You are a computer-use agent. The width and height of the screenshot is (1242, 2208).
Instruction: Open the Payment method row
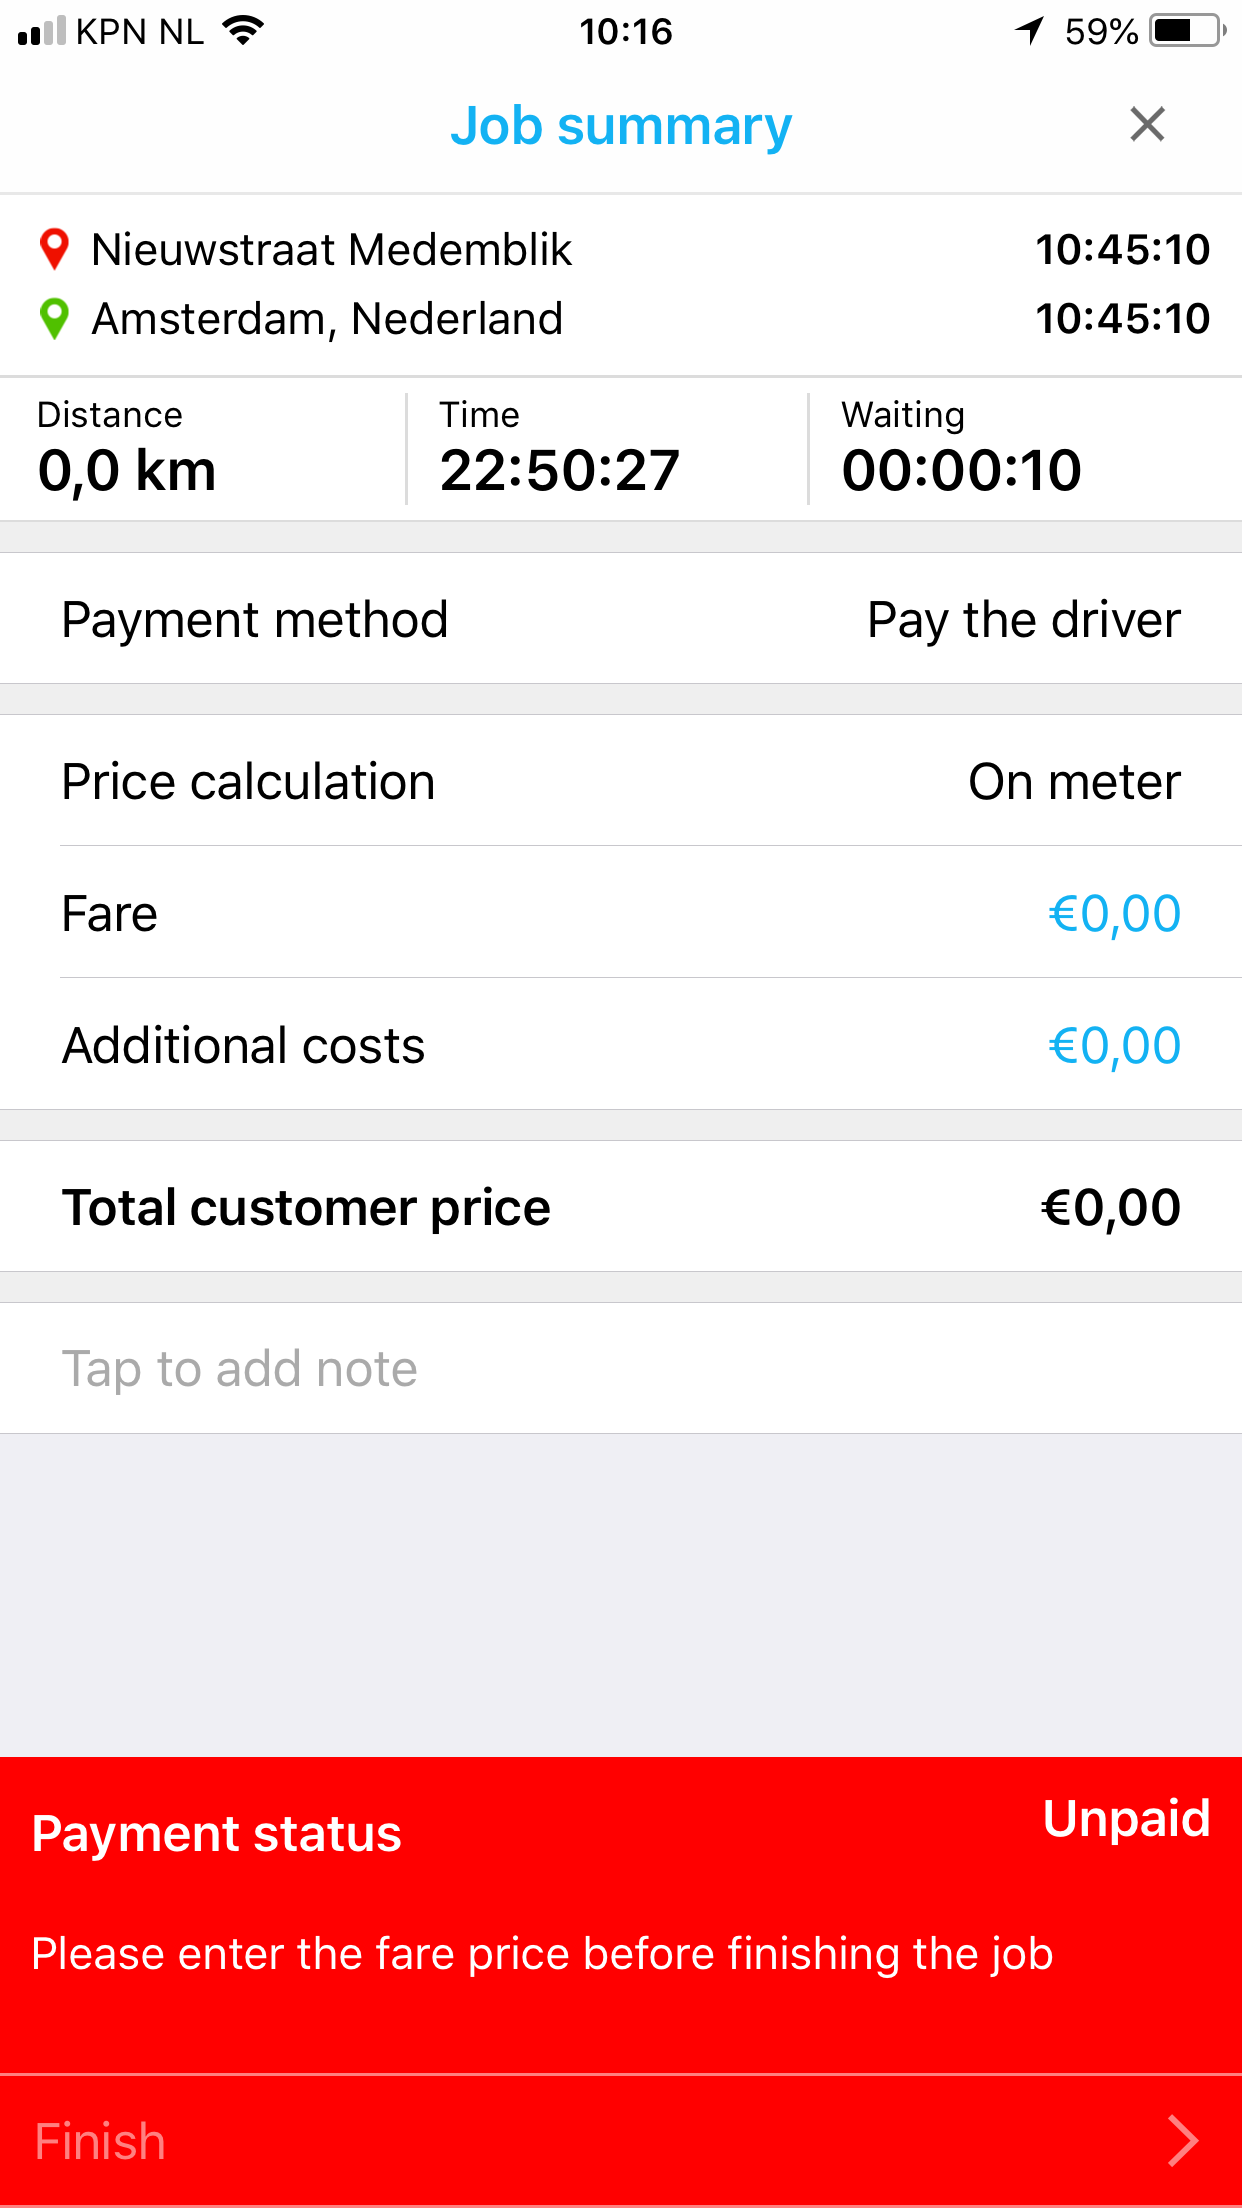(620, 619)
